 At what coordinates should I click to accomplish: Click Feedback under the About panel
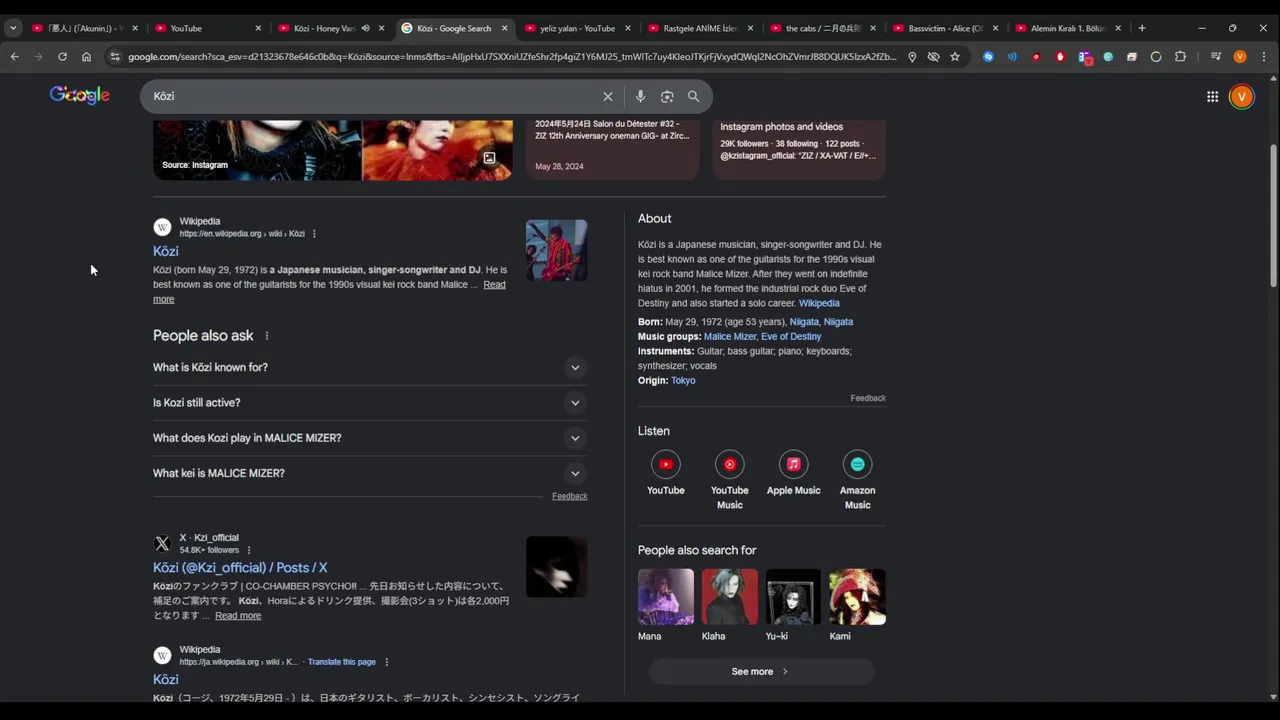click(x=868, y=398)
